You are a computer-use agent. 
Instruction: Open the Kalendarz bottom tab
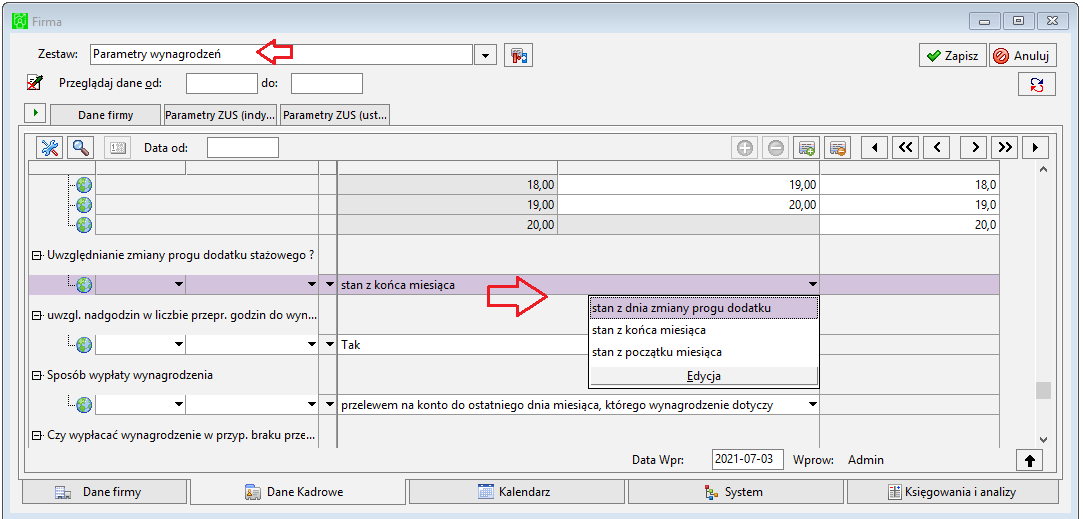pyautogui.click(x=517, y=492)
